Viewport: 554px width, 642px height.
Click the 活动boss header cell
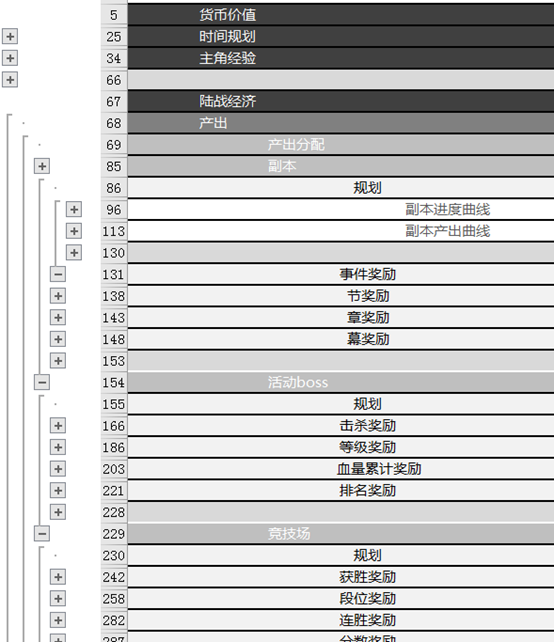point(341,382)
